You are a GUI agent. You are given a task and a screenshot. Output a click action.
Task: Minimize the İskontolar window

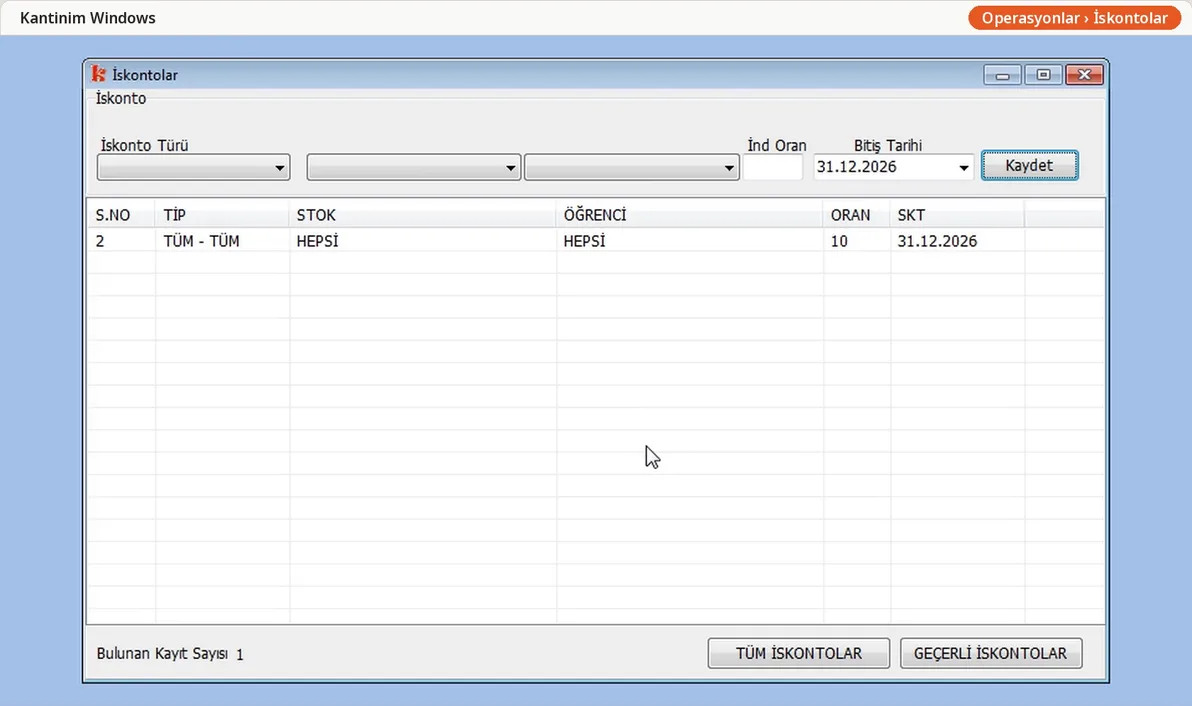pyautogui.click(x=1002, y=74)
